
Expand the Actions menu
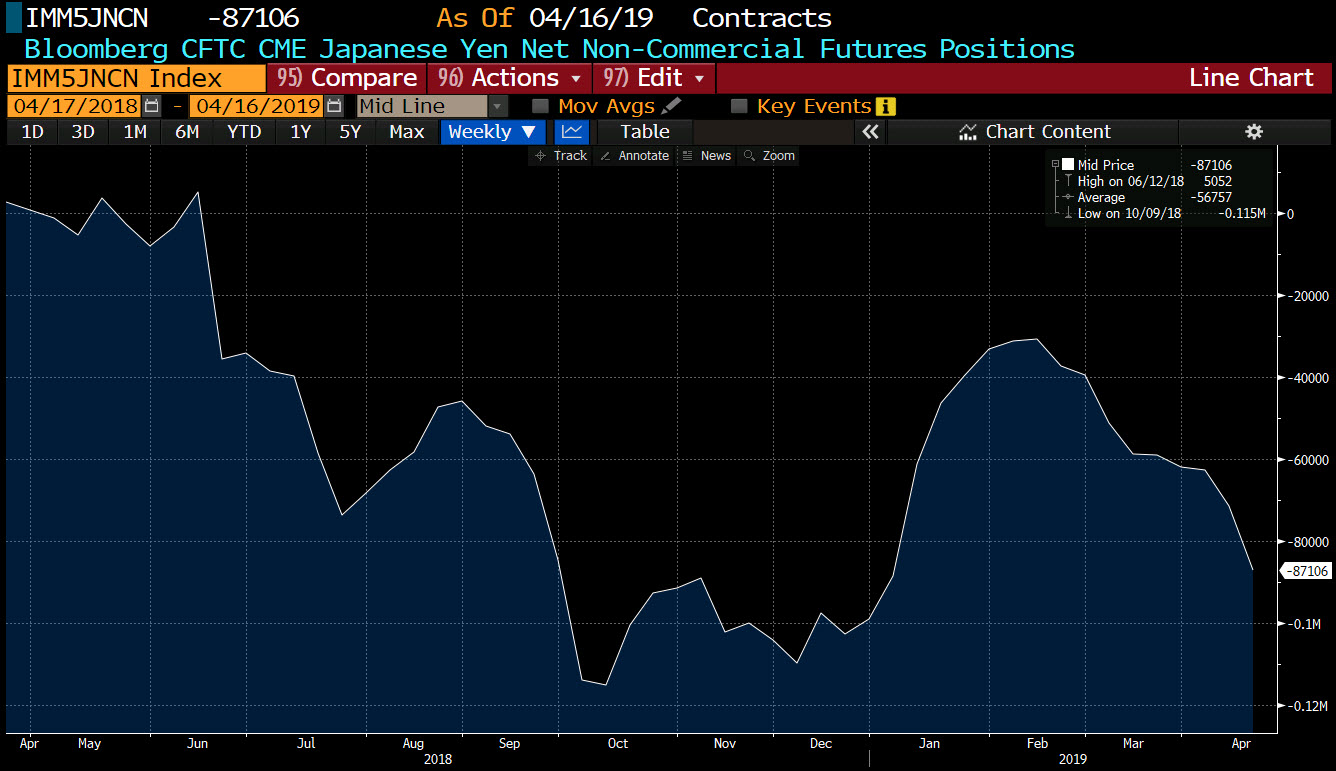[509, 78]
